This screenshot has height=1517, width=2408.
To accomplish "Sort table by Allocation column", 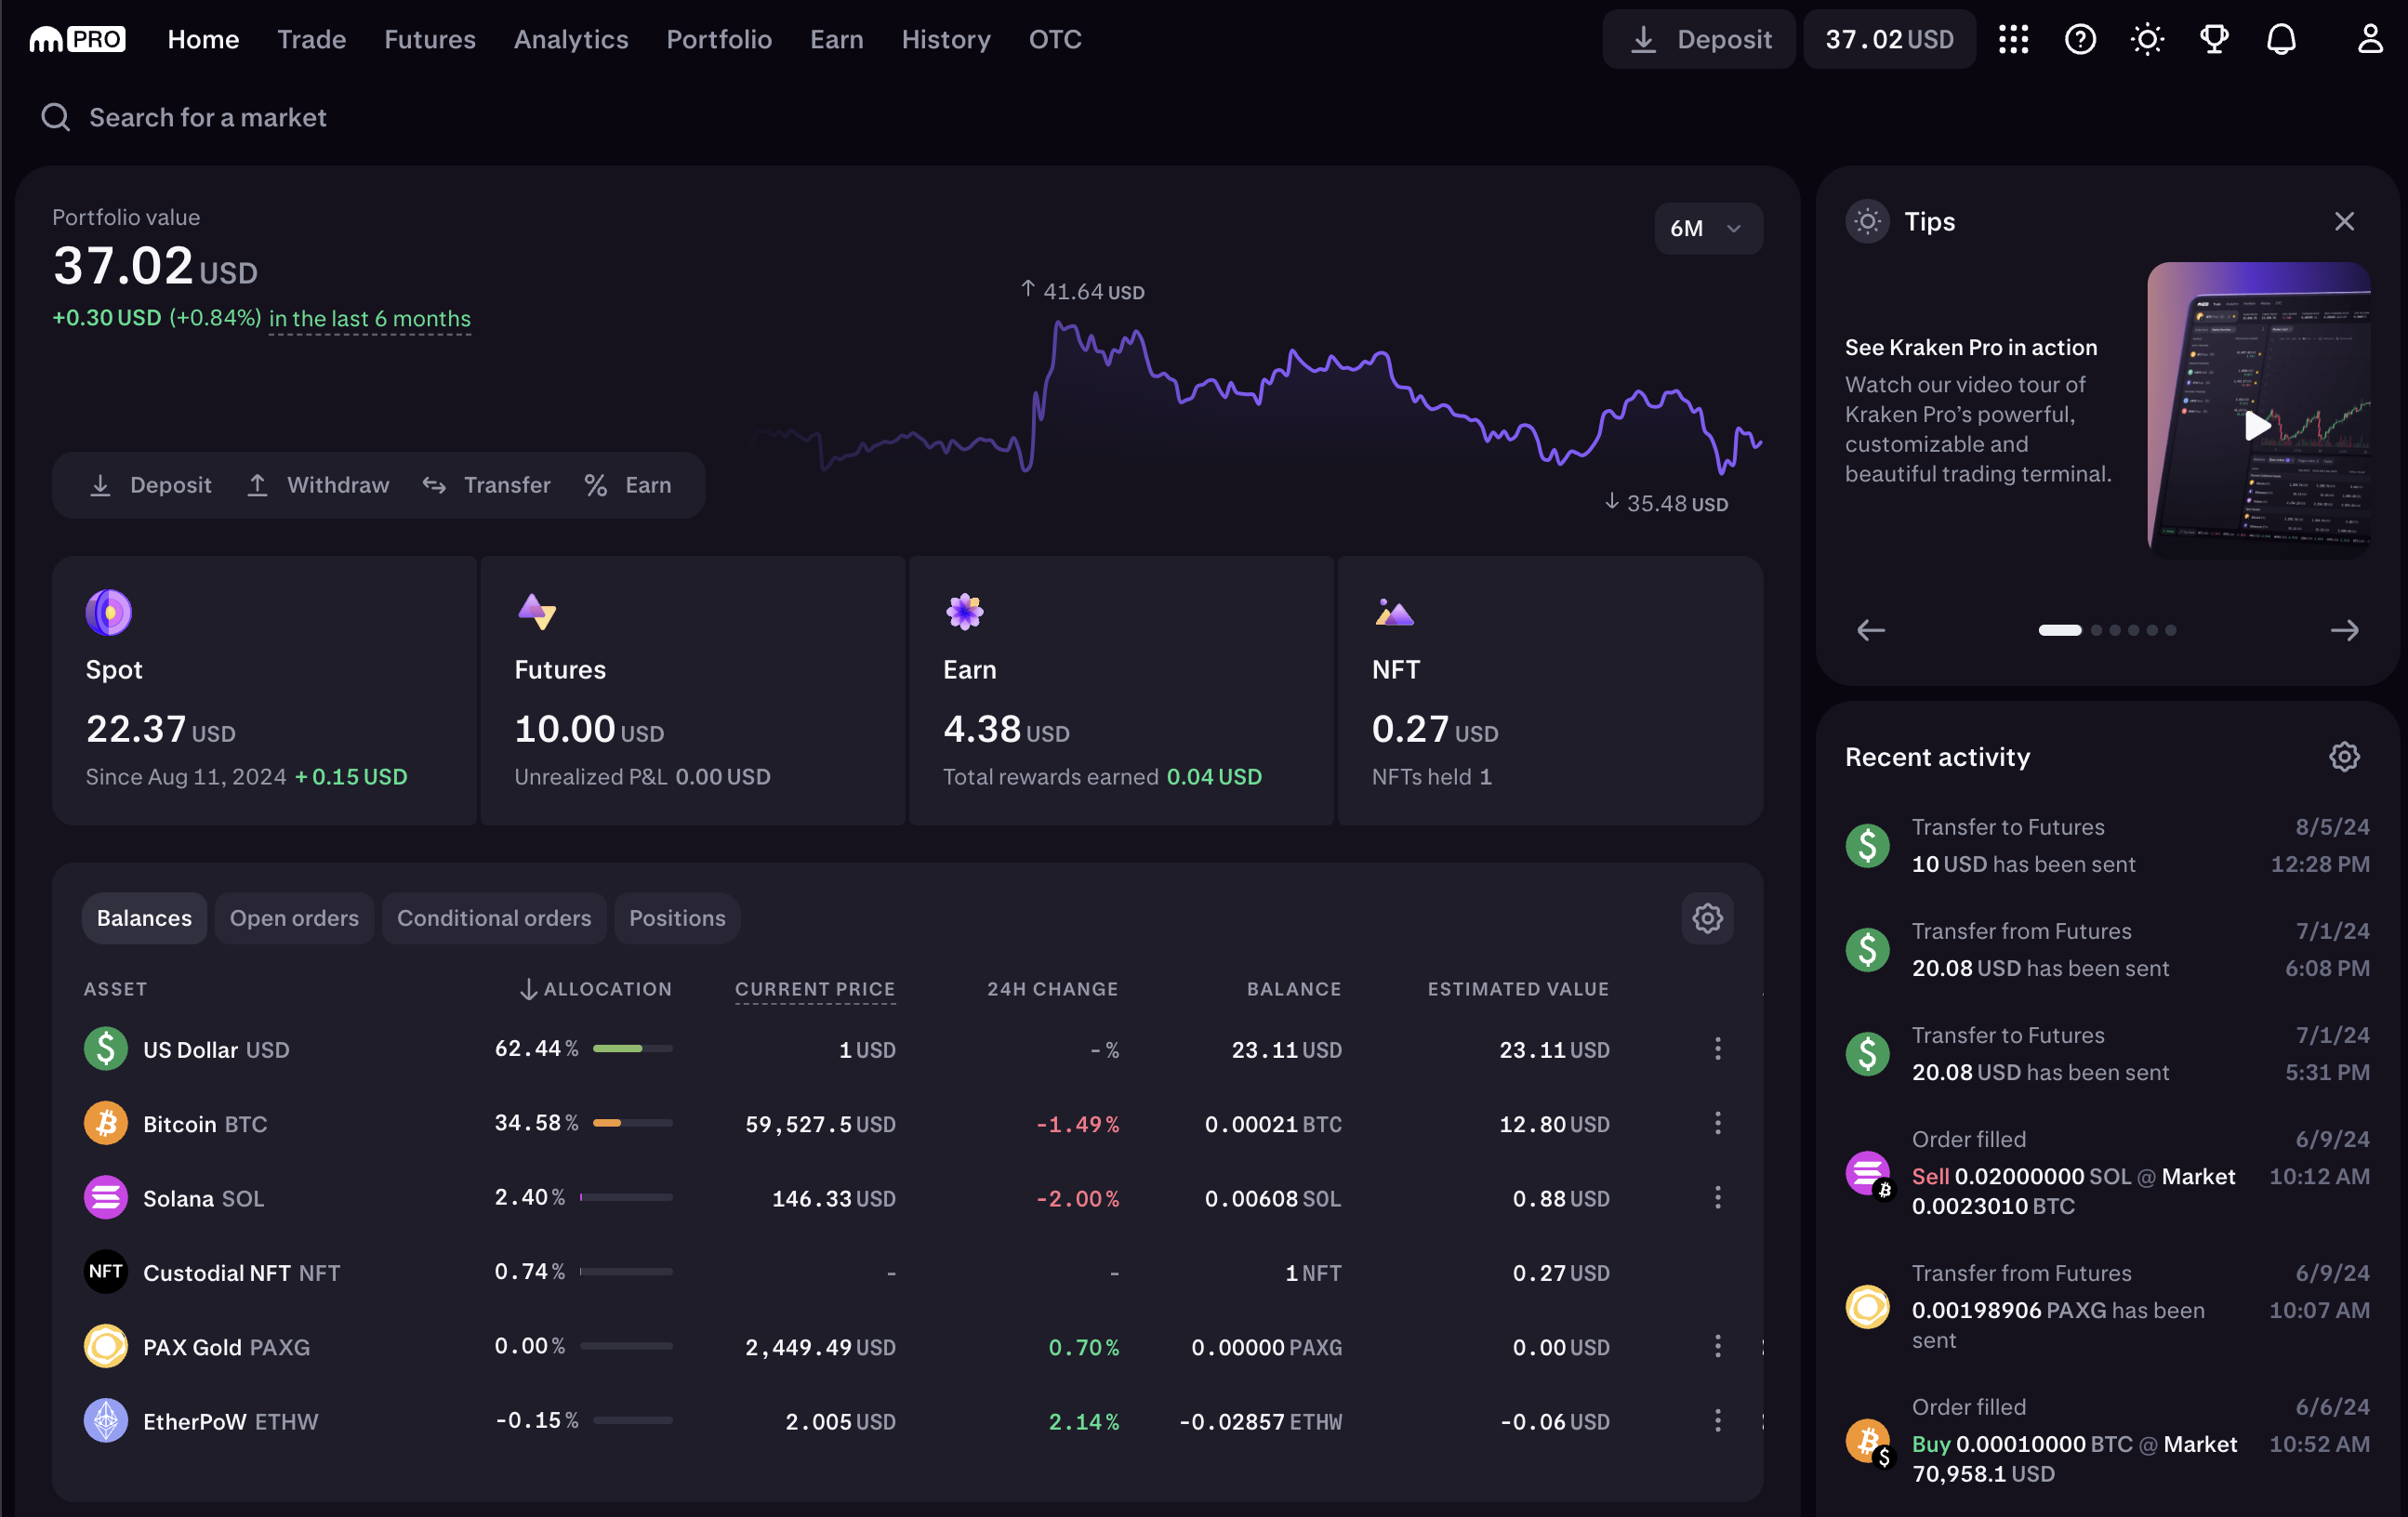I will [596, 989].
